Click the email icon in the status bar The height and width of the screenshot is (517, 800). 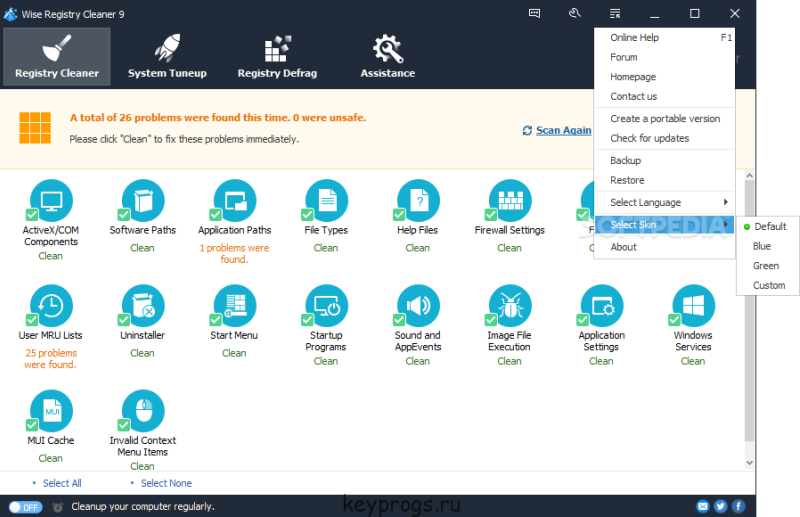click(703, 506)
